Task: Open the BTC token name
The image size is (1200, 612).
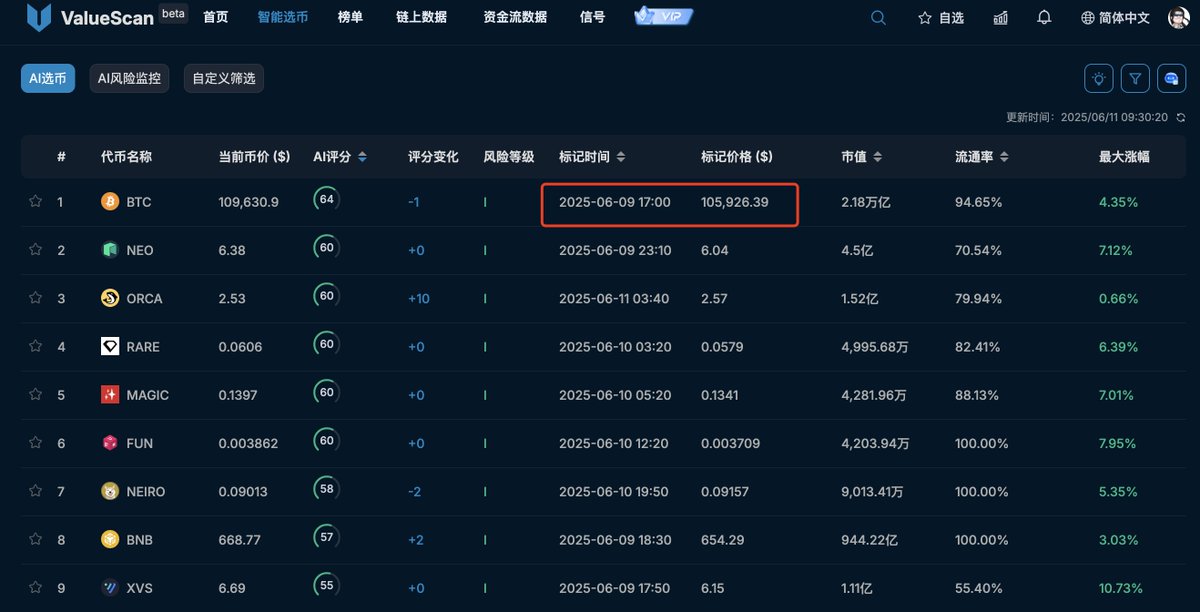Action: click(x=139, y=202)
